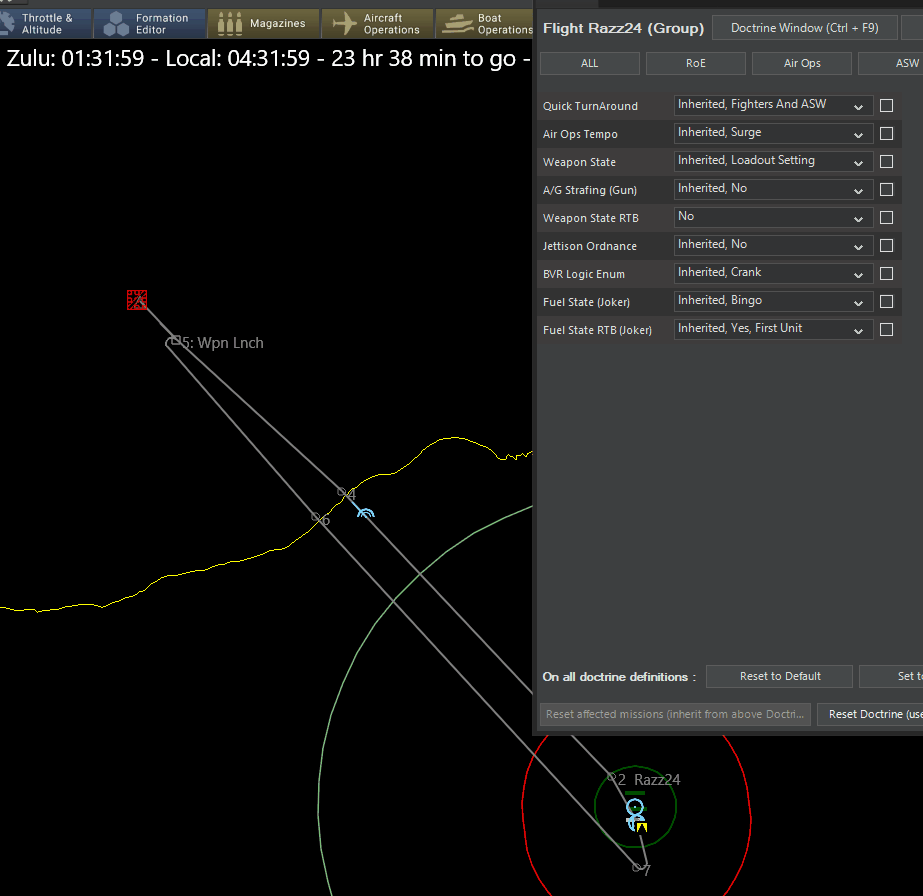Click the Doctrine Window (Ctrl + F9) button
Viewport: 923px width, 896px height.
coord(805,28)
